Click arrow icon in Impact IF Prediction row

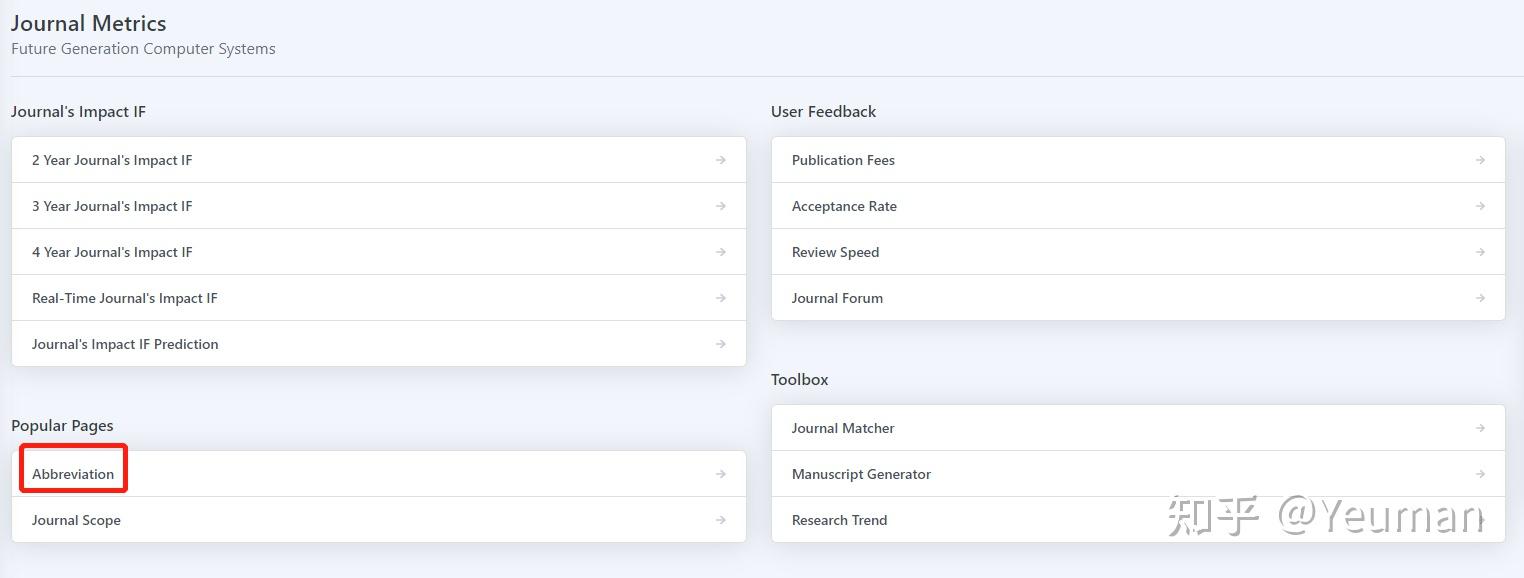(x=721, y=344)
